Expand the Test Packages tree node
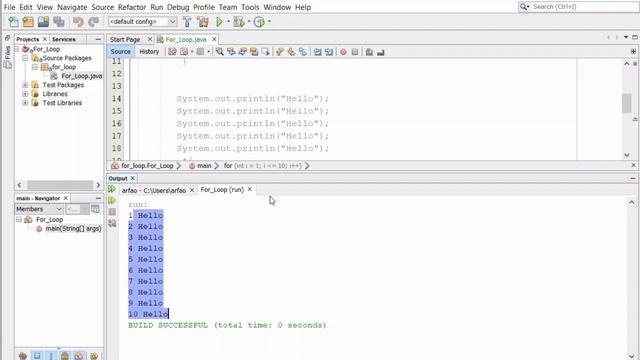 tap(25, 85)
